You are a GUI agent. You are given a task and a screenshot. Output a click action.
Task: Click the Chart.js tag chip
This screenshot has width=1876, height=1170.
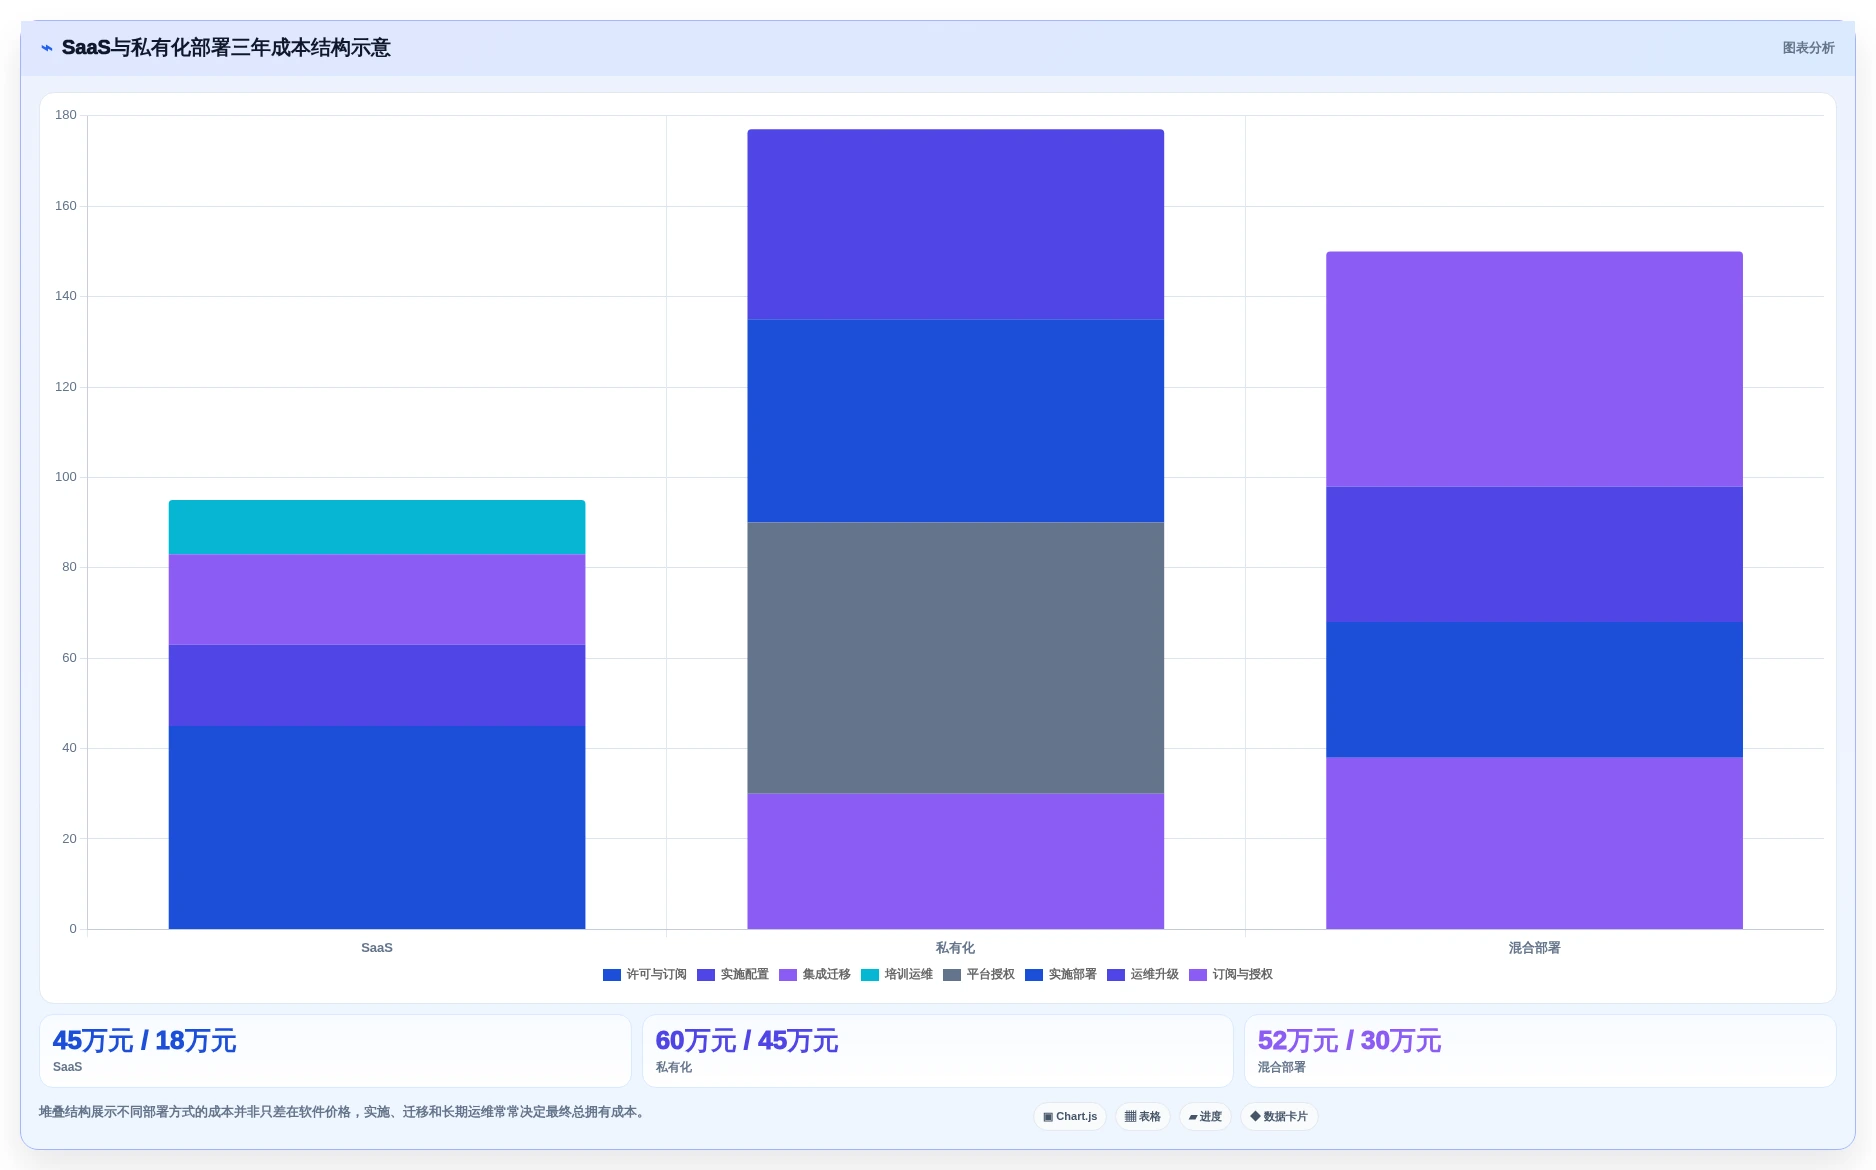point(1069,1116)
